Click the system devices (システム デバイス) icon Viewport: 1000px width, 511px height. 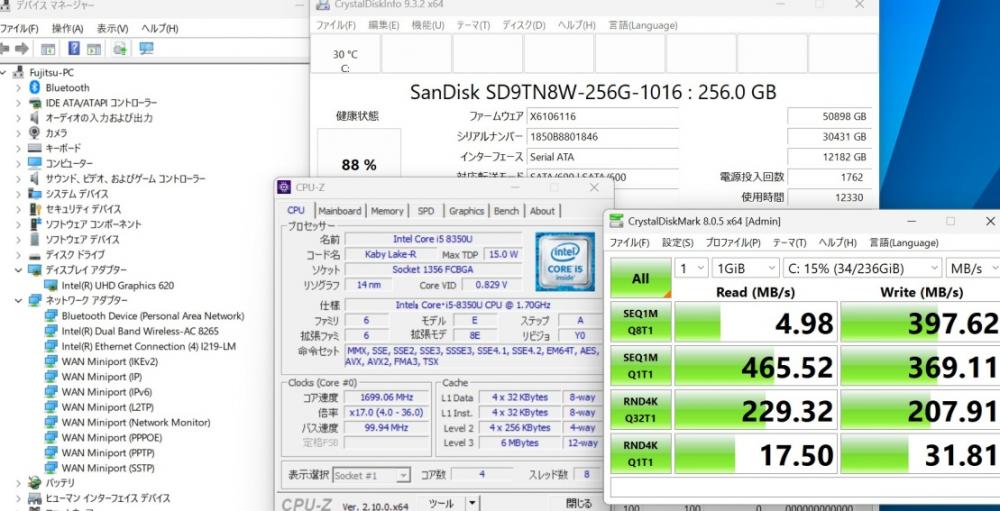point(34,194)
